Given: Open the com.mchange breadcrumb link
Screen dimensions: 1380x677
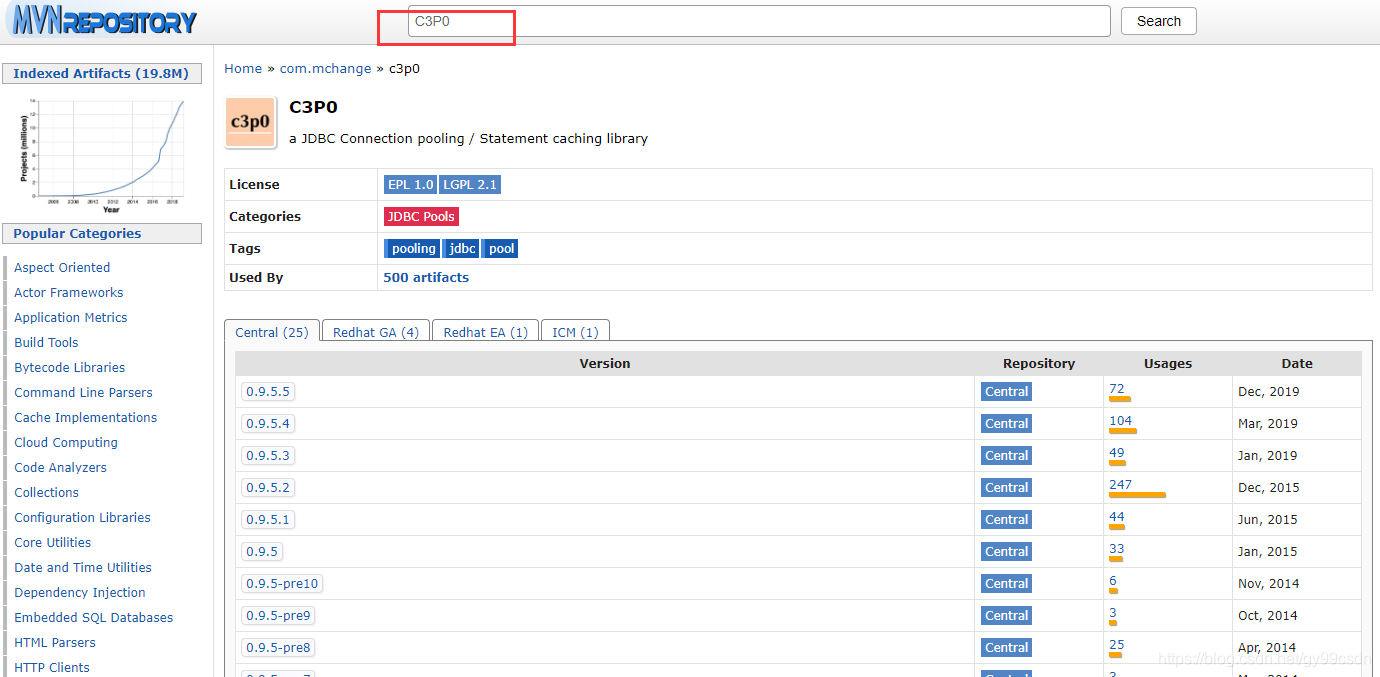Looking at the screenshot, I should point(325,68).
